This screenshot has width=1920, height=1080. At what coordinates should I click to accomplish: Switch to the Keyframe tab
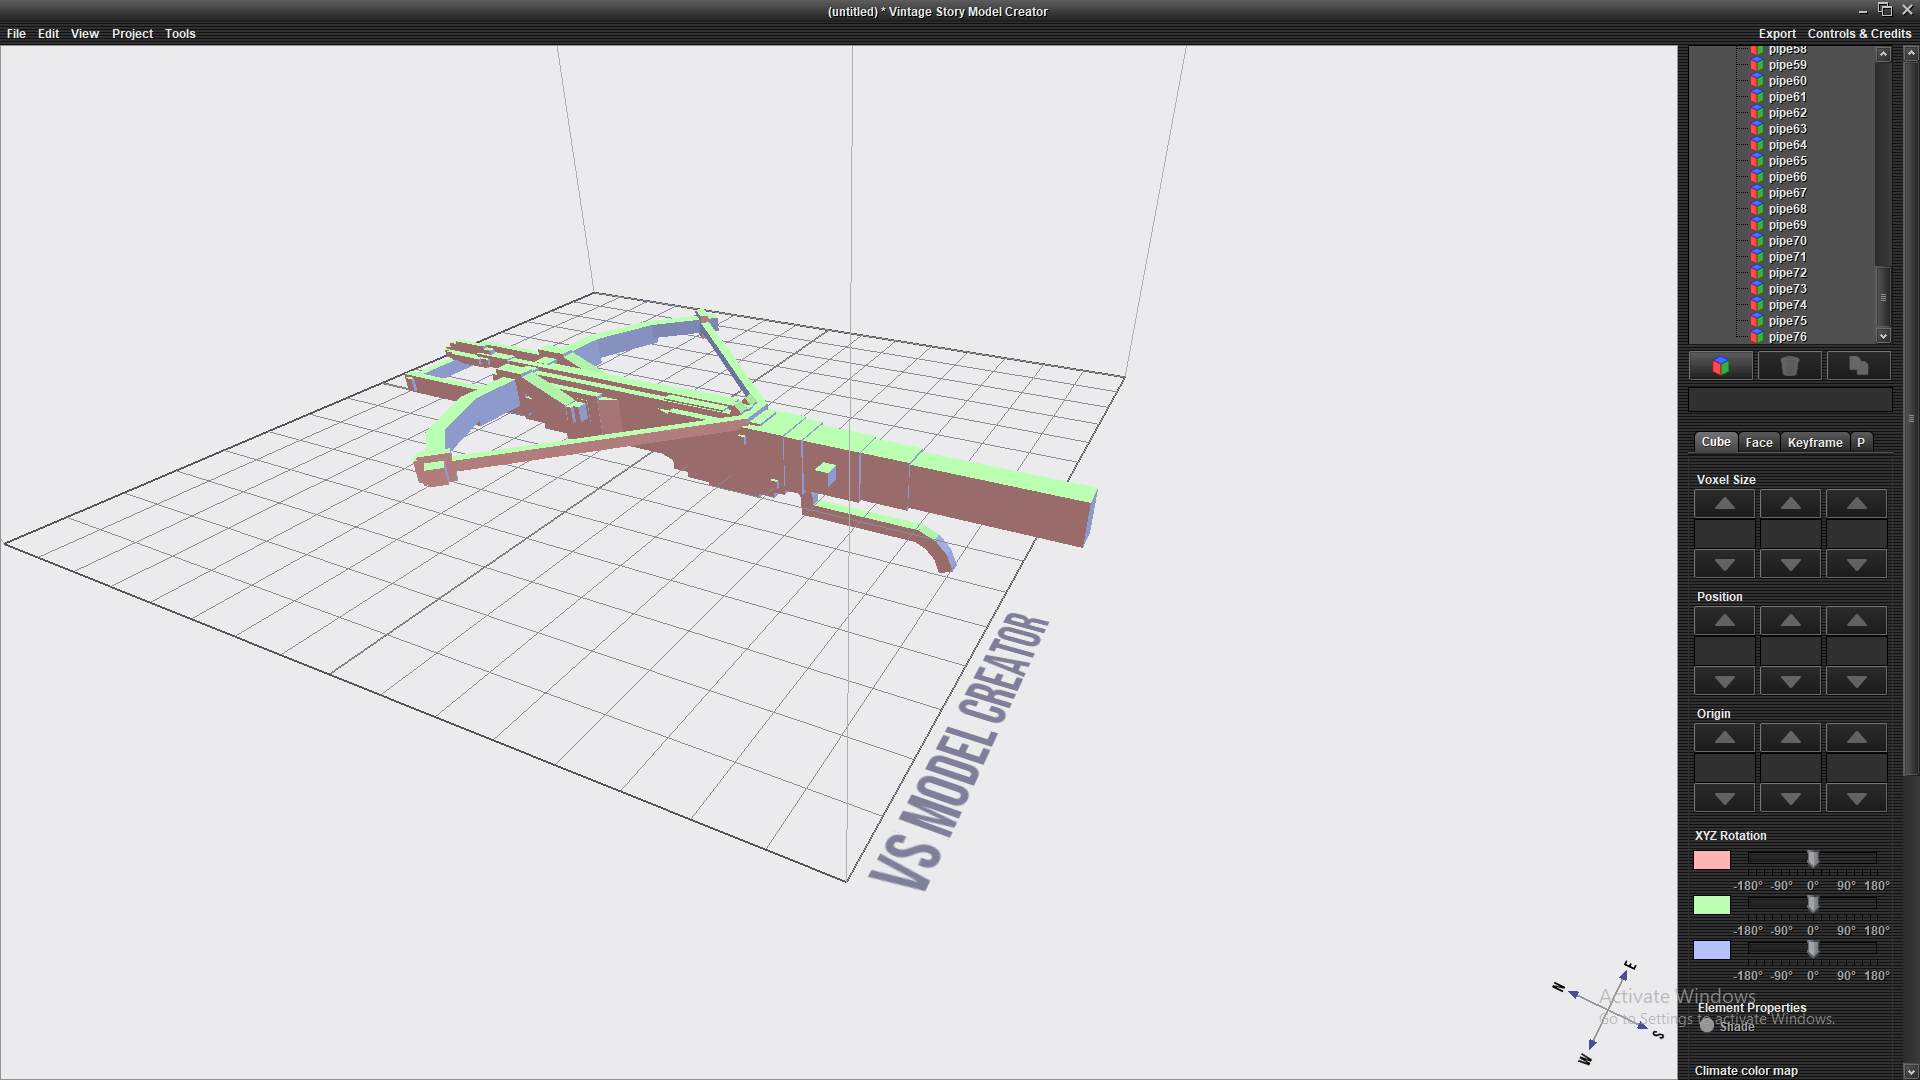(x=1814, y=442)
